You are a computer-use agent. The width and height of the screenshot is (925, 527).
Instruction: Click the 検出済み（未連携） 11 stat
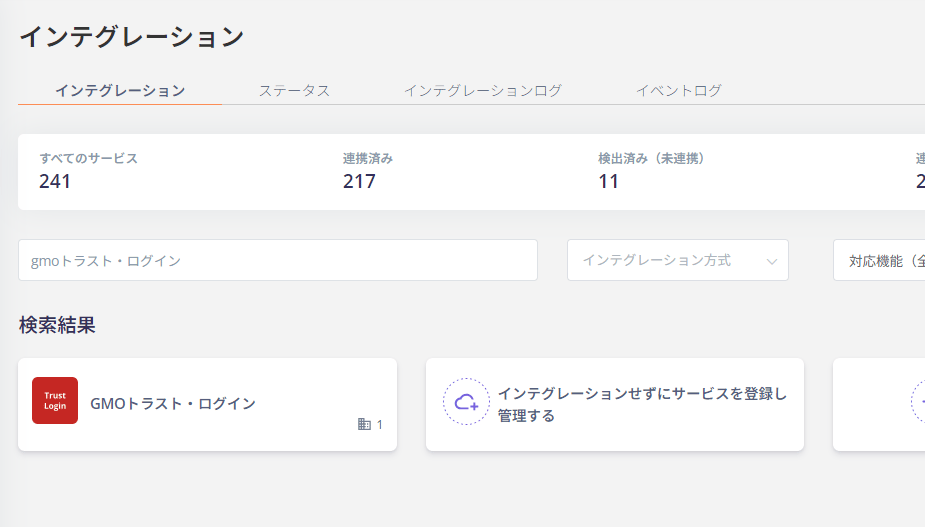click(x=651, y=171)
